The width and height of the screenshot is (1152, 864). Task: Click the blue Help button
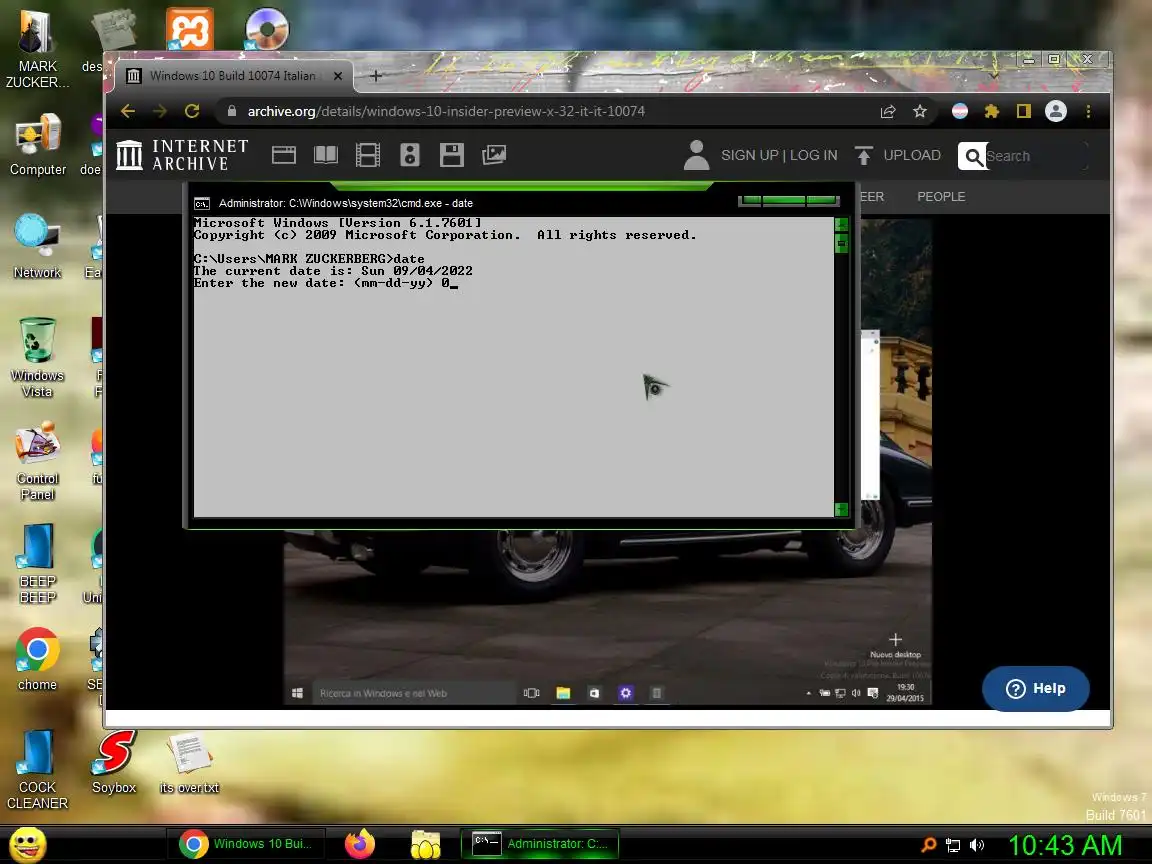1035,688
